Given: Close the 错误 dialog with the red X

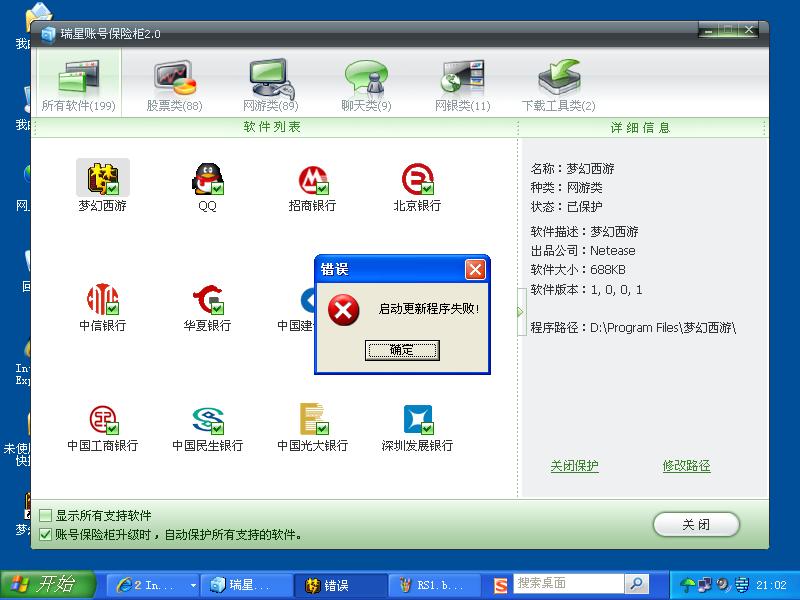Looking at the screenshot, I should [475, 269].
